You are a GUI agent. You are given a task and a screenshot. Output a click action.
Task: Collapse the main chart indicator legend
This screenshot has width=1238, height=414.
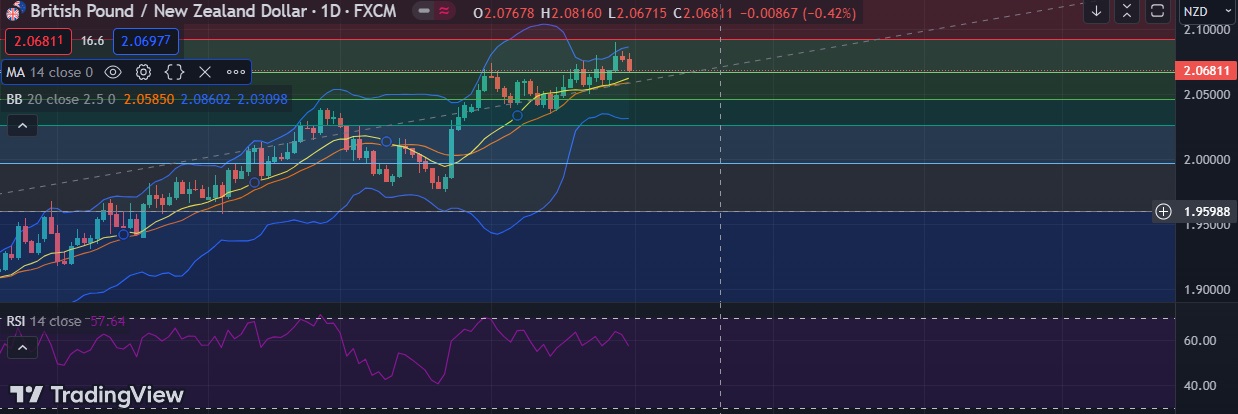click(22, 126)
